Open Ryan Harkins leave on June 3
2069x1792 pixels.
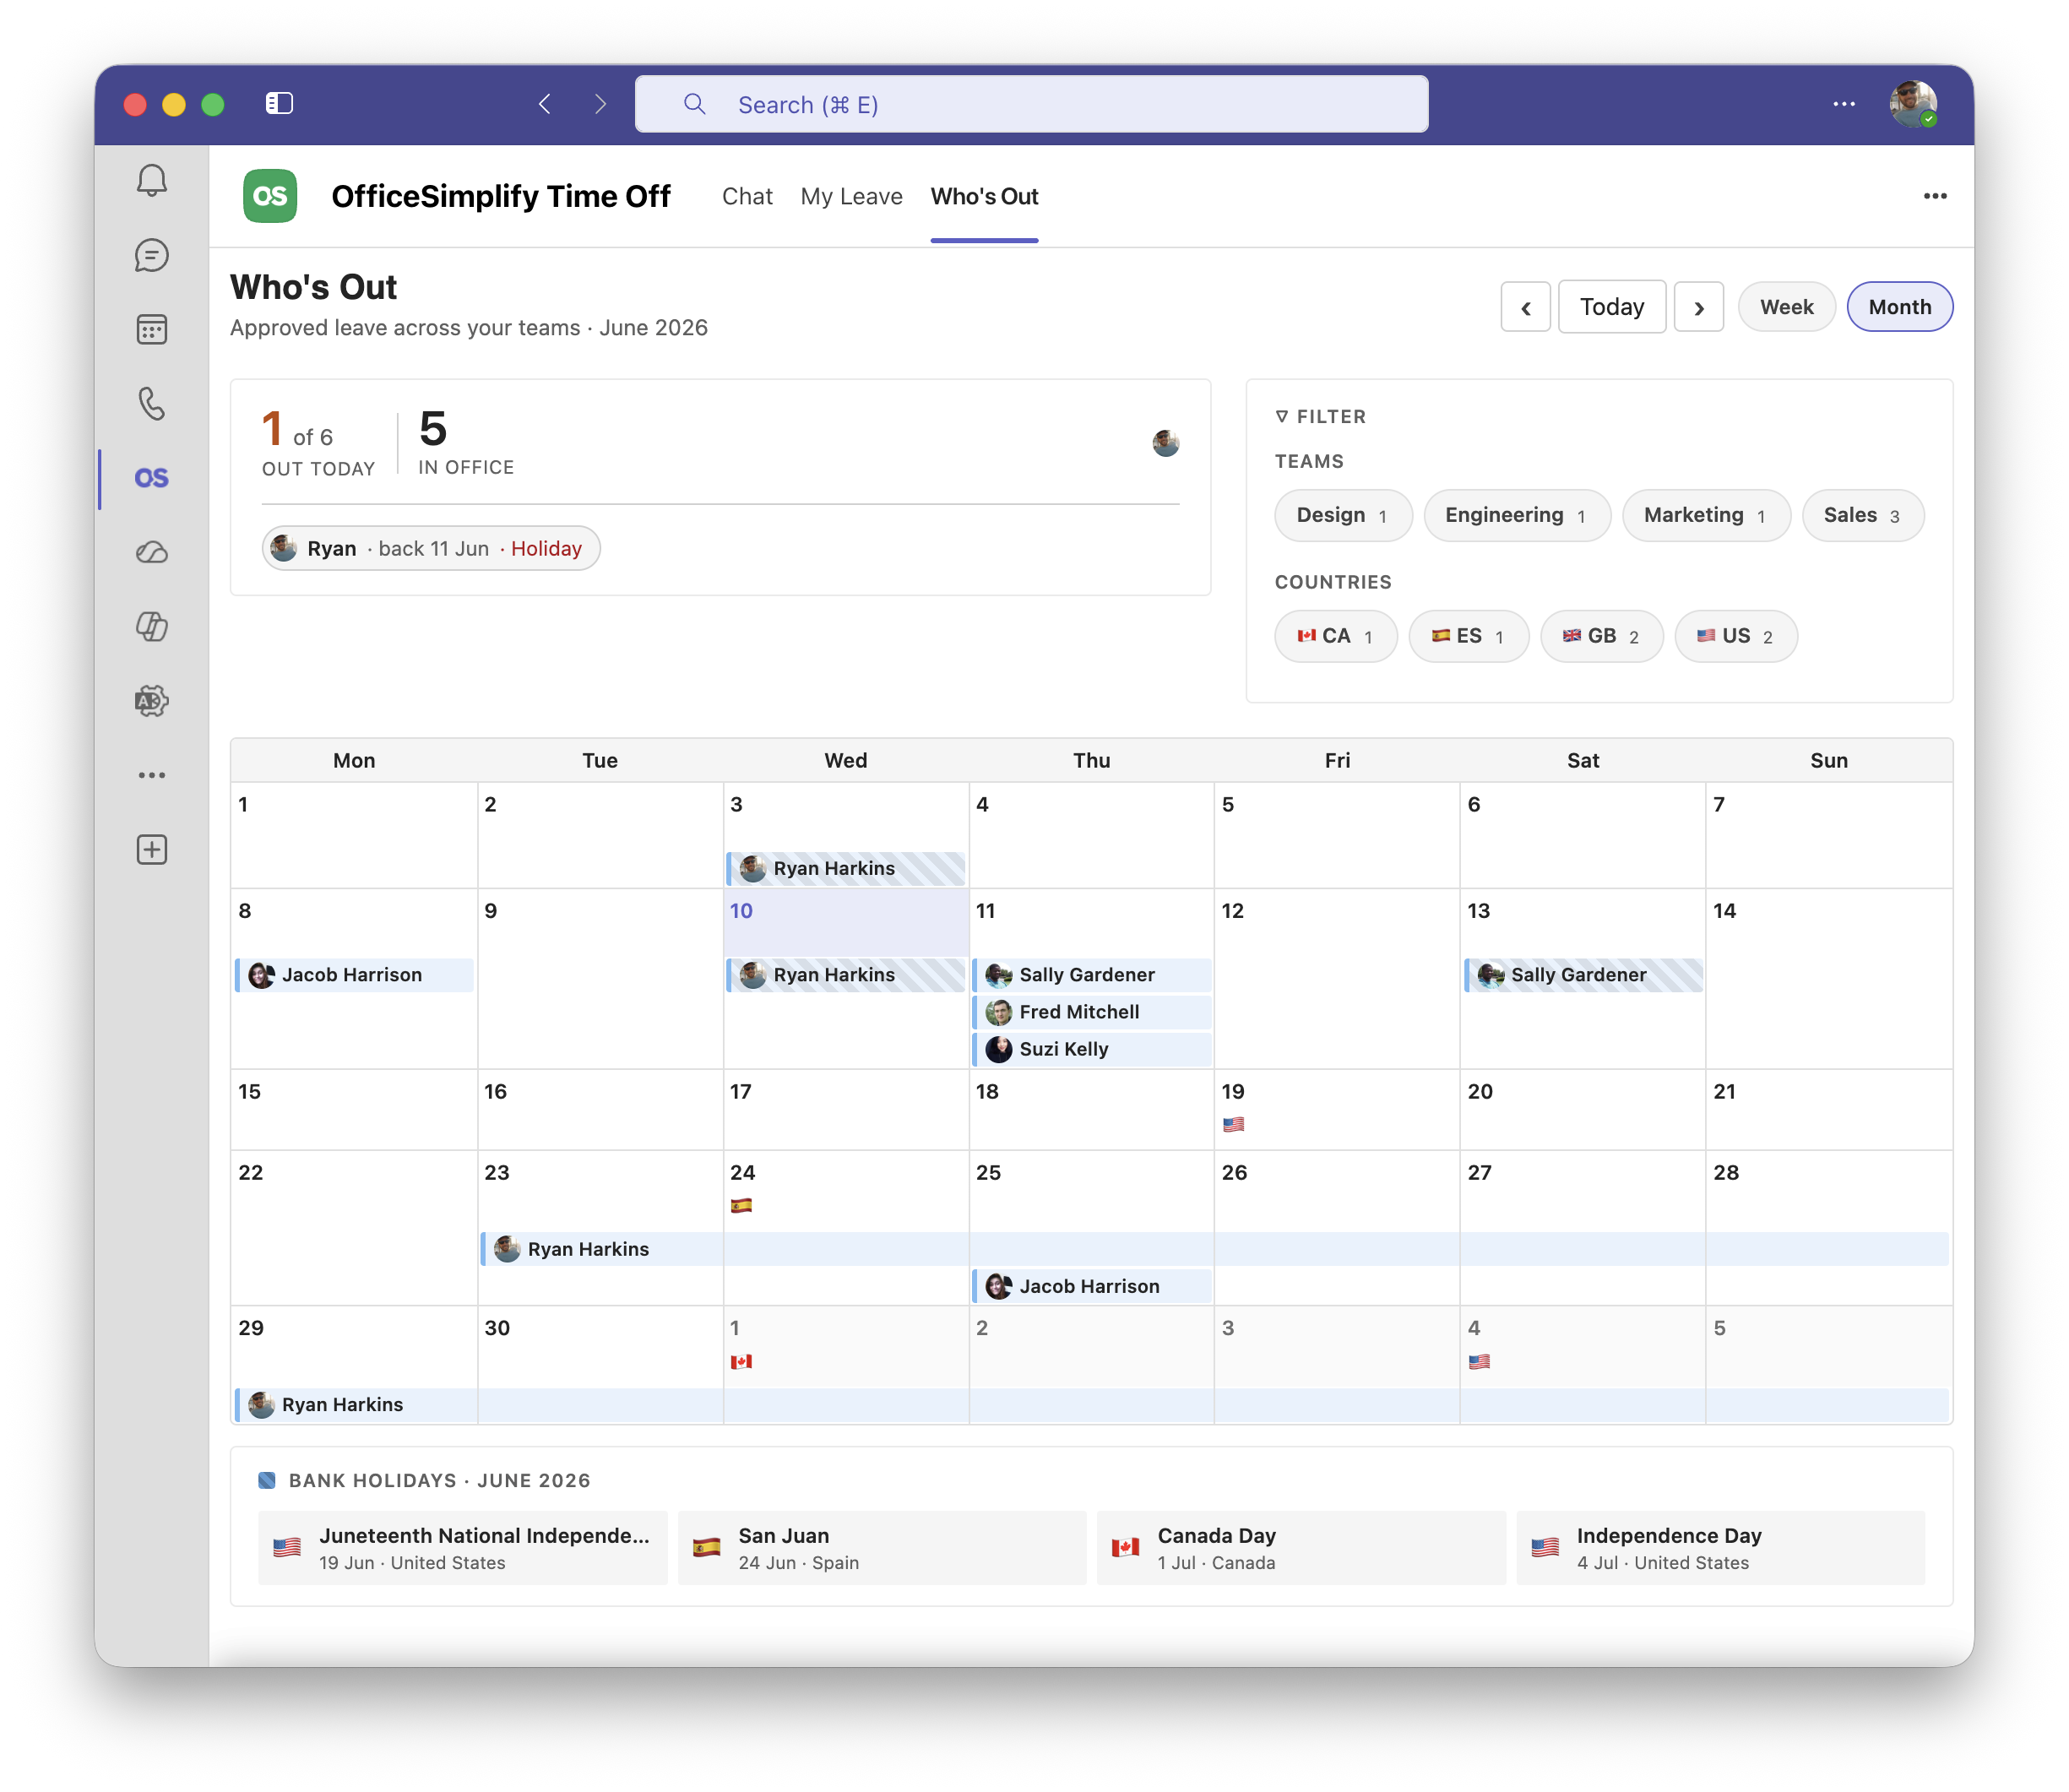846,868
